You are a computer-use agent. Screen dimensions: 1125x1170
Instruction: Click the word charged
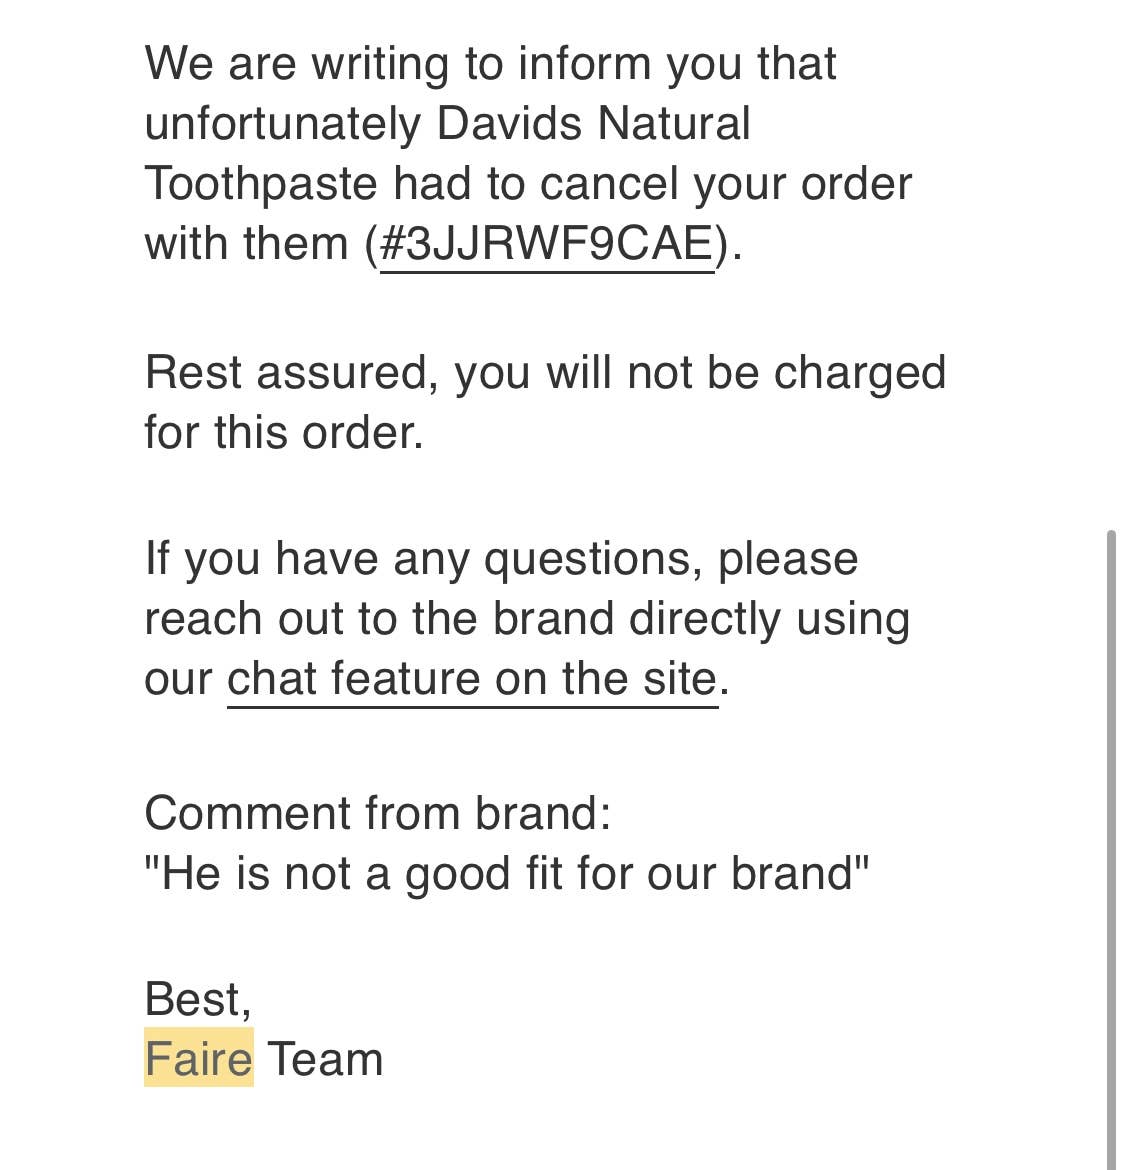[x=859, y=373]
